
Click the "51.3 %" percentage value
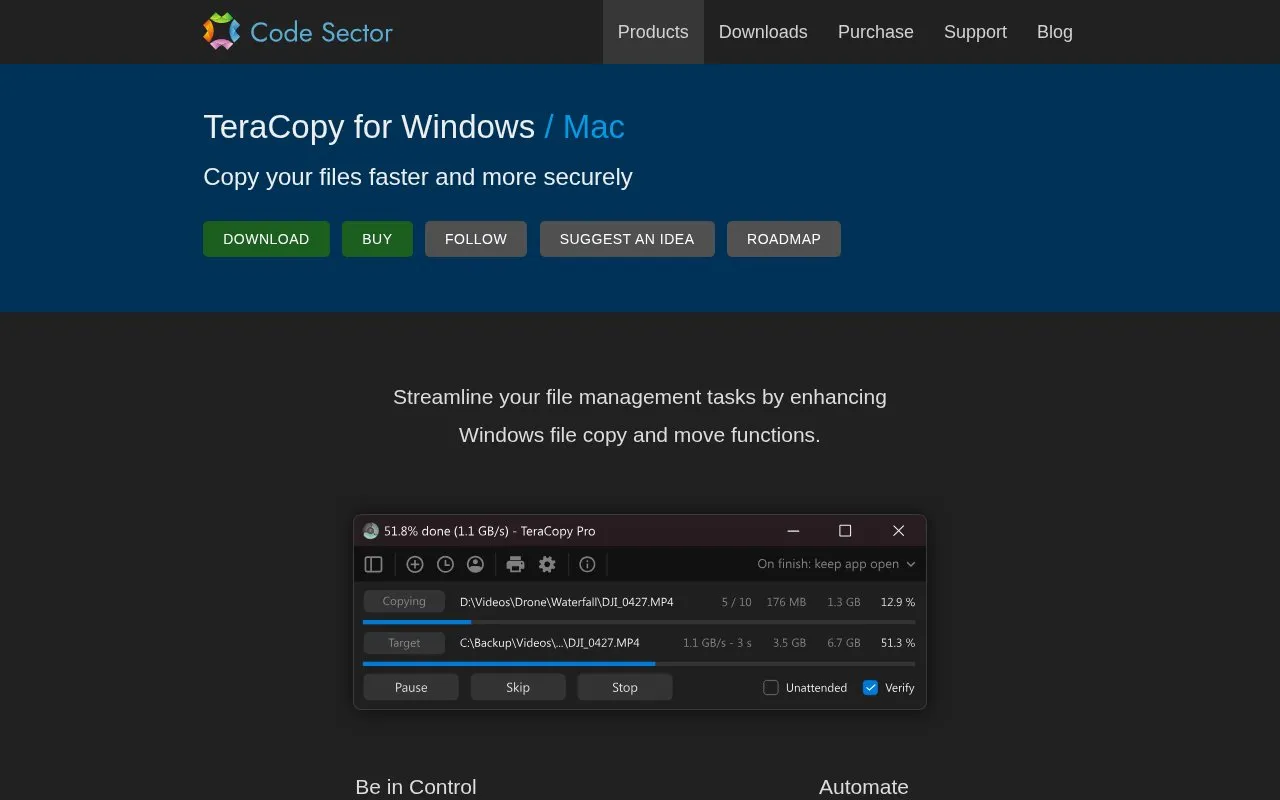coord(898,643)
